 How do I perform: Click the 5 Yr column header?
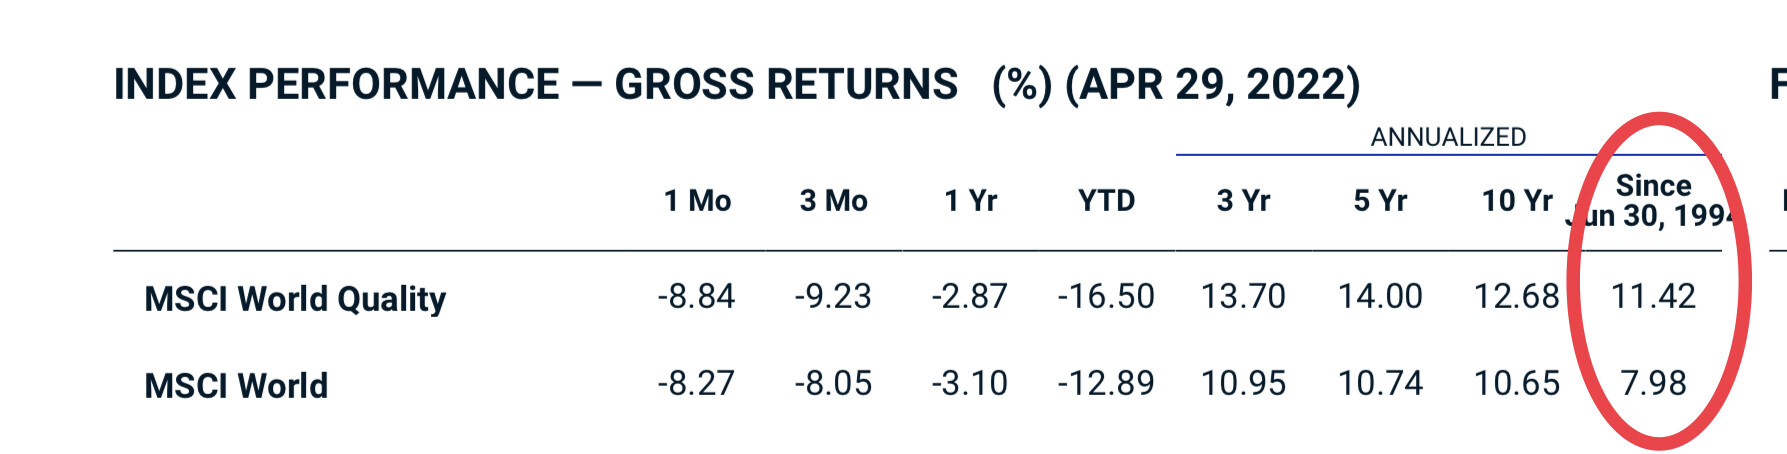pyautogui.click(x=1380, y=201)
